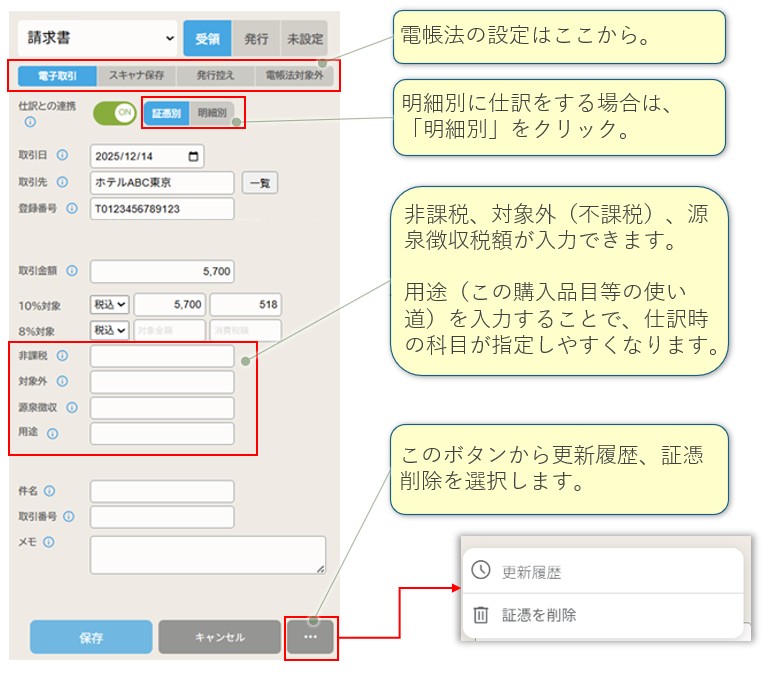This screenshot has width=778, height=674.
Task: Click the 源泉徴収 input field
Action: click(x=162, y=408)
